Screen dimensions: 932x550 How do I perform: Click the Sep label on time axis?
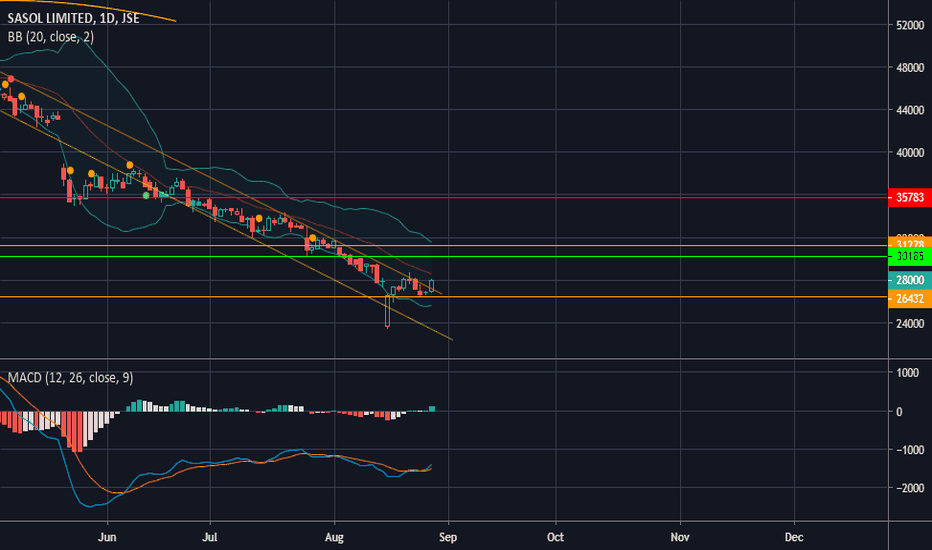pyautogui.click(x=448, y=537)
